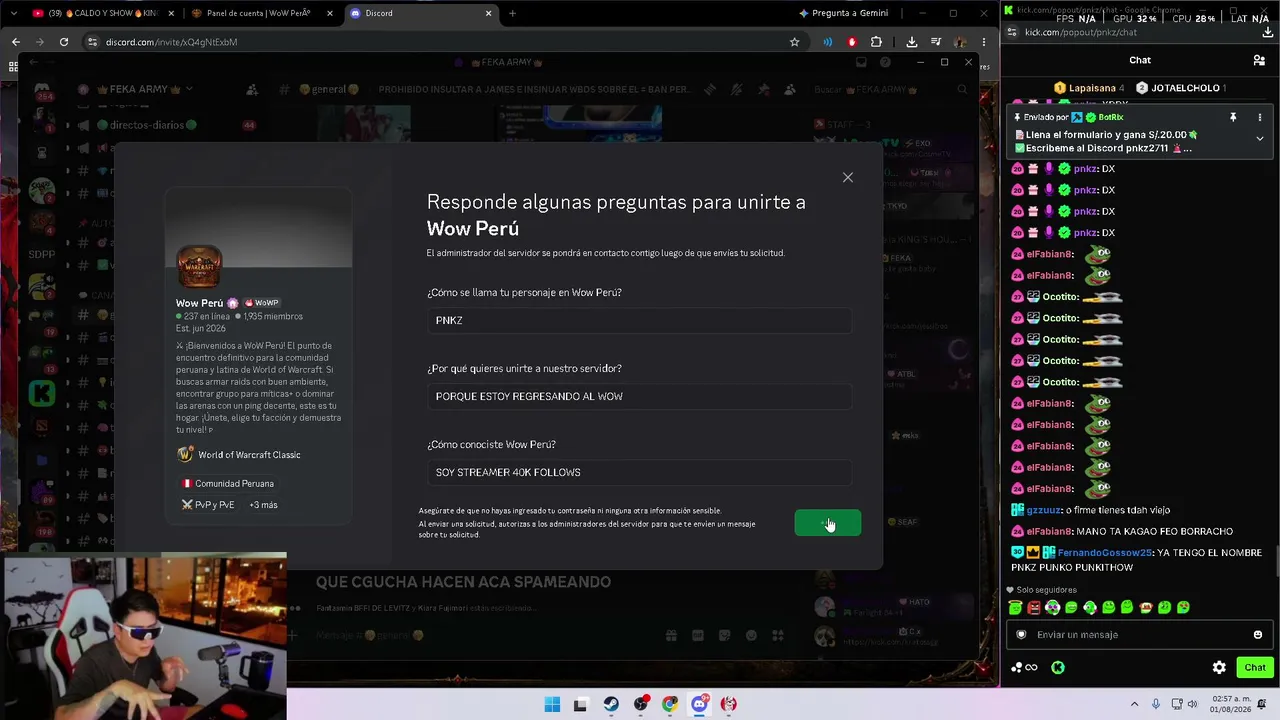
Task: Open downloads in the Kick chat window
Action: point(1268,32)
